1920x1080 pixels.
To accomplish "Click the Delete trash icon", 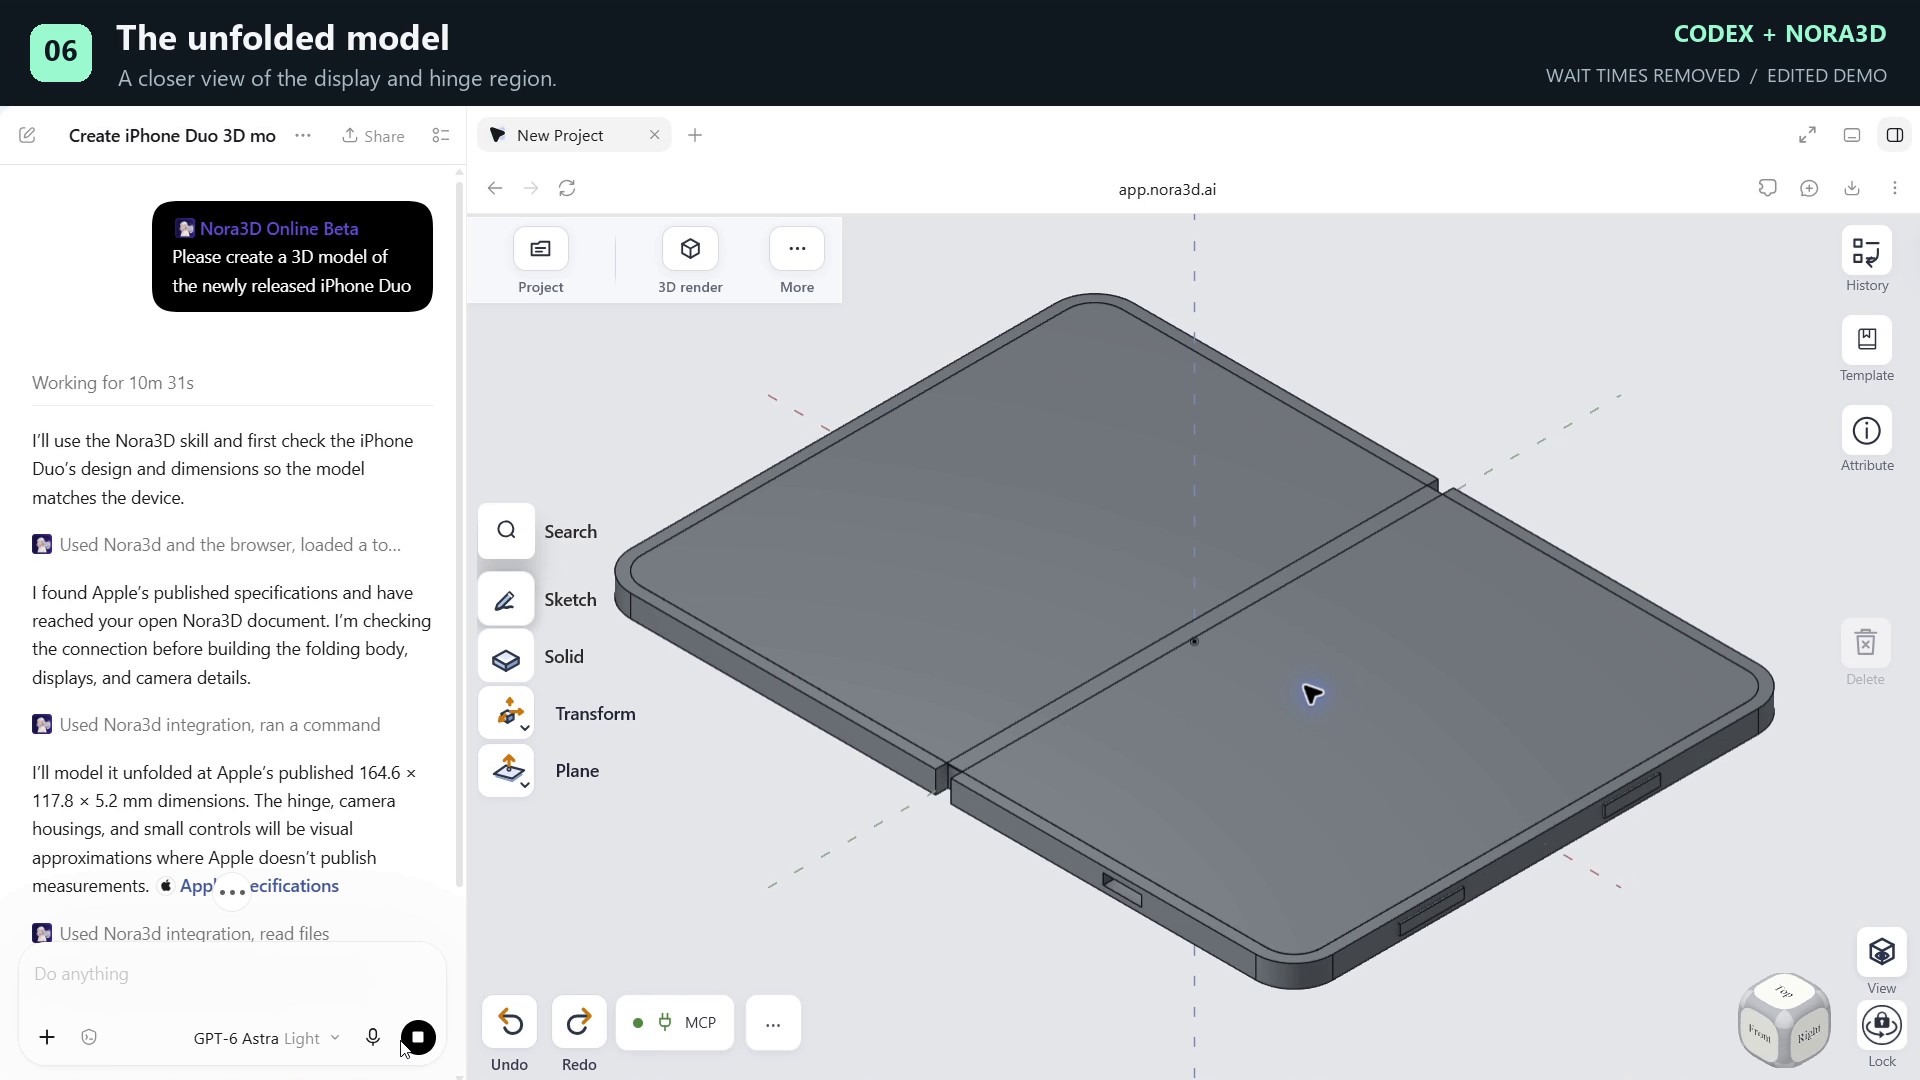I will (1866, 643).
